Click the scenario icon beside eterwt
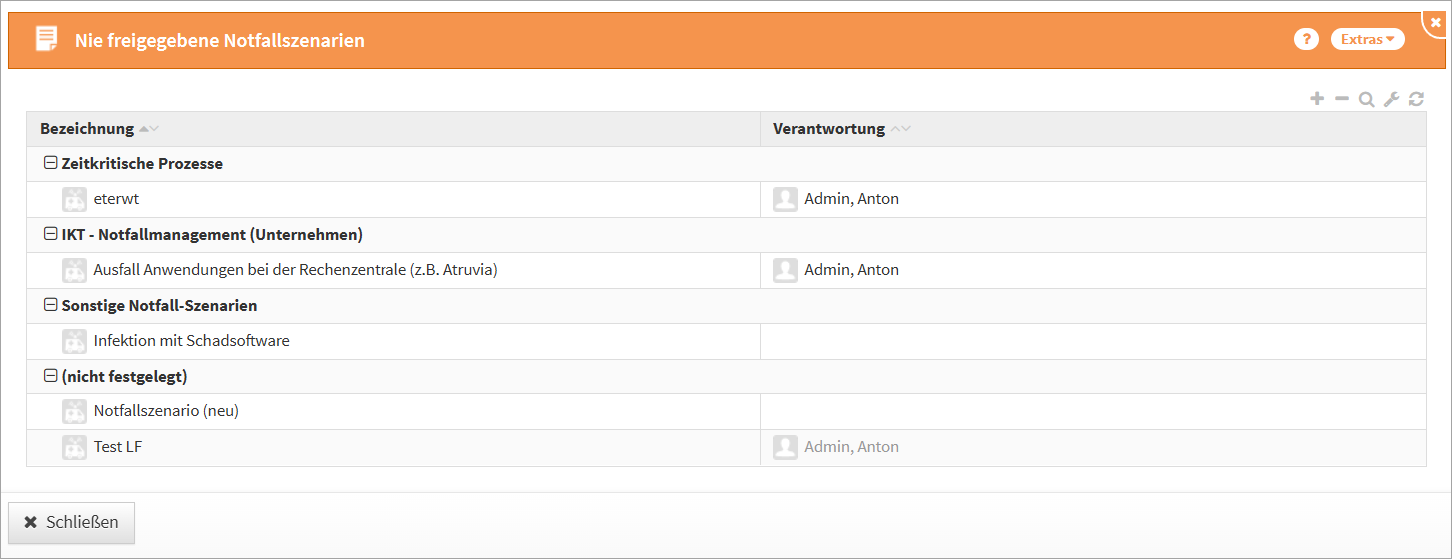This screenshot has height=559, width=1452. point(74,199)
